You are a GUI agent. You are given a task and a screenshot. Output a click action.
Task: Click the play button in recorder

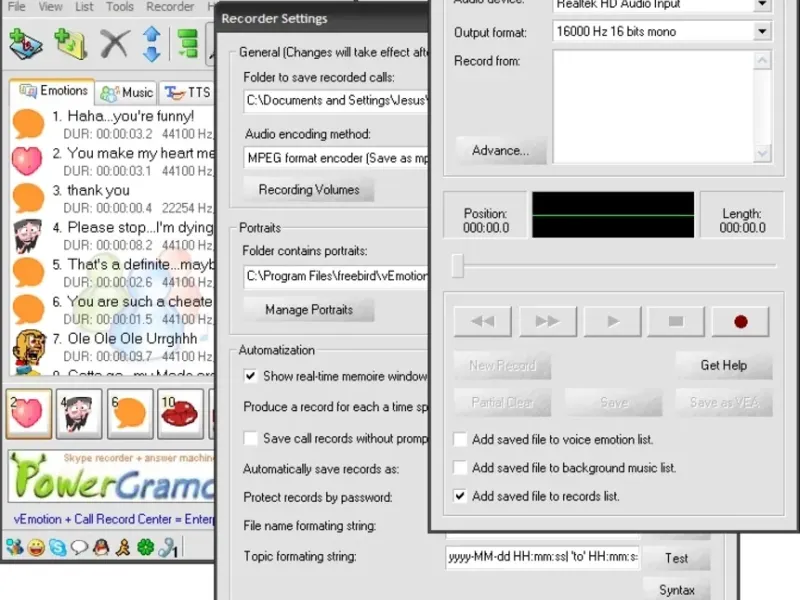pyautogui.click(x=612, y=321)
